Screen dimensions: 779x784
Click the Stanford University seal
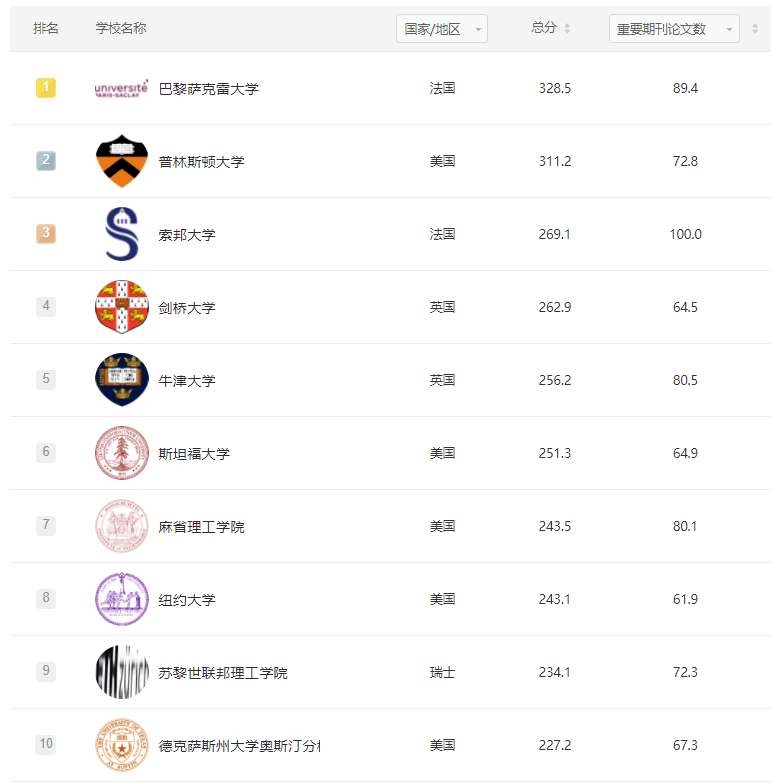[121, 453]
